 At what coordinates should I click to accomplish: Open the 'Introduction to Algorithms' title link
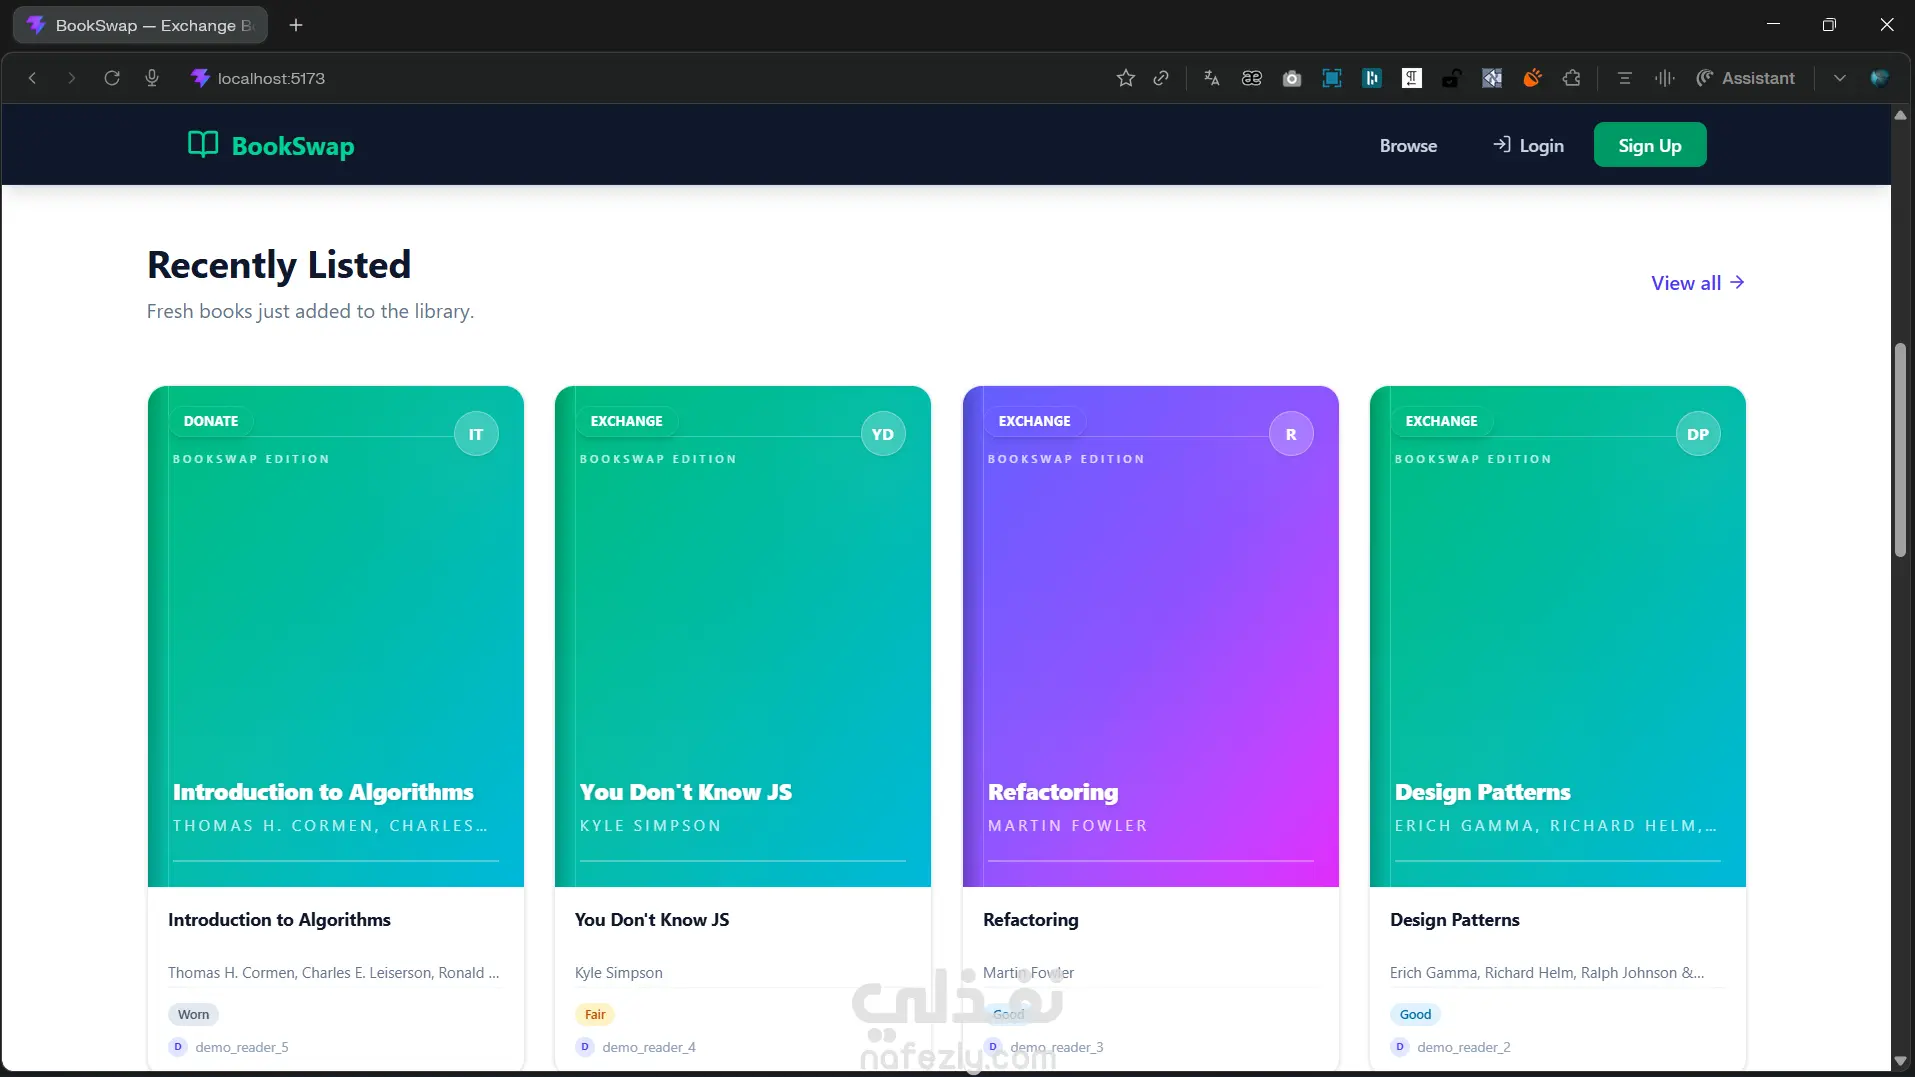pos(279,920)
